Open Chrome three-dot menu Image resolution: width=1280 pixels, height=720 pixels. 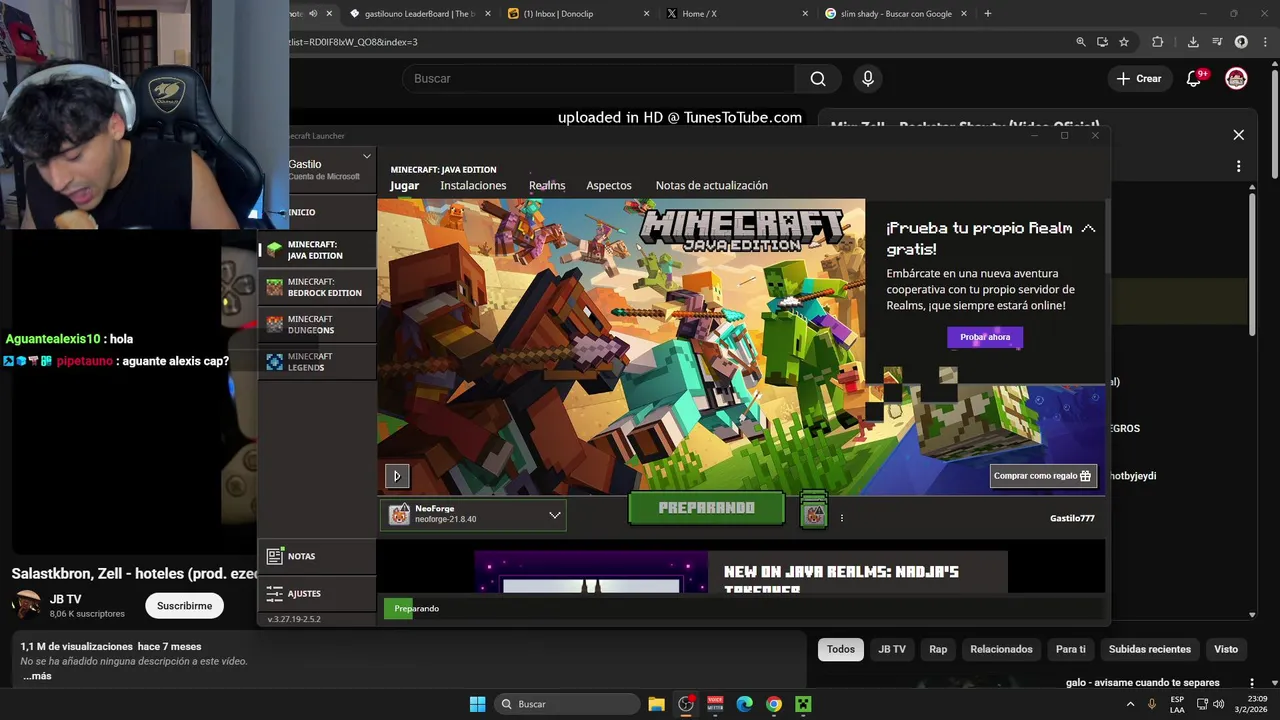point(1265,42)
